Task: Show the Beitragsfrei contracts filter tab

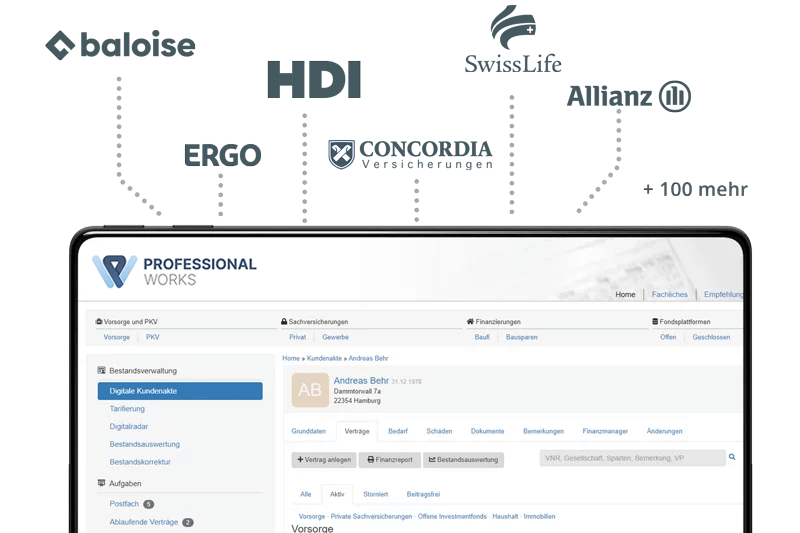Action: [423, 494]
